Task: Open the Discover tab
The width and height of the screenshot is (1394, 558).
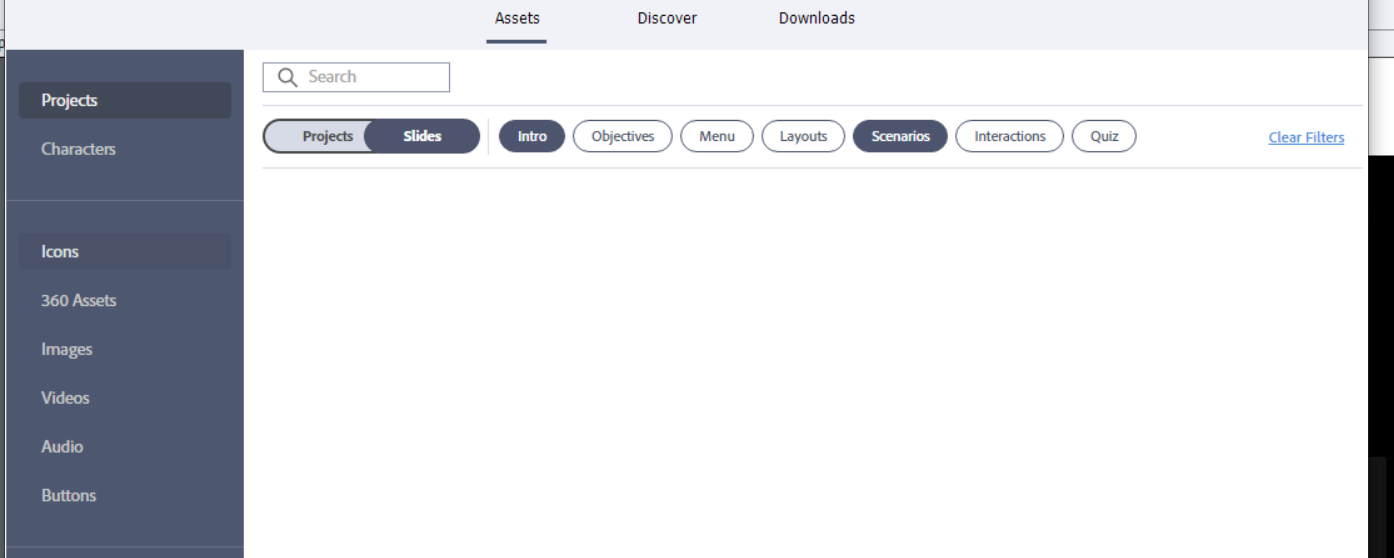Action: point(667,18)
